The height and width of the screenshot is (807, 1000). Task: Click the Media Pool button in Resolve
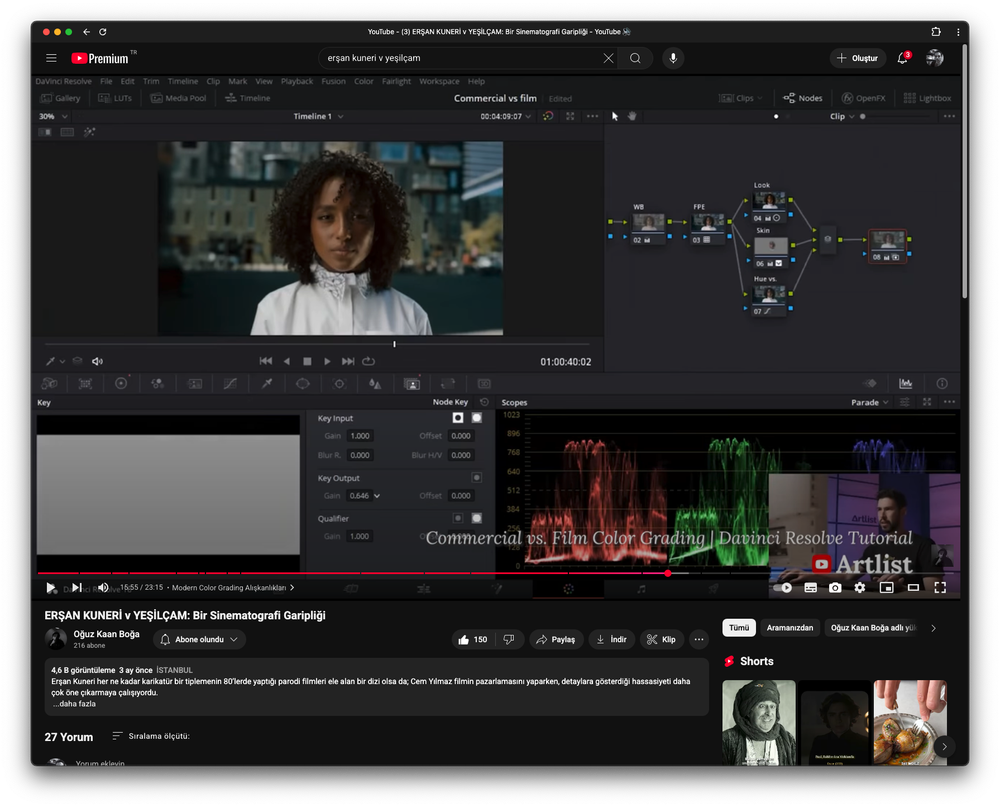pos(179,98)
